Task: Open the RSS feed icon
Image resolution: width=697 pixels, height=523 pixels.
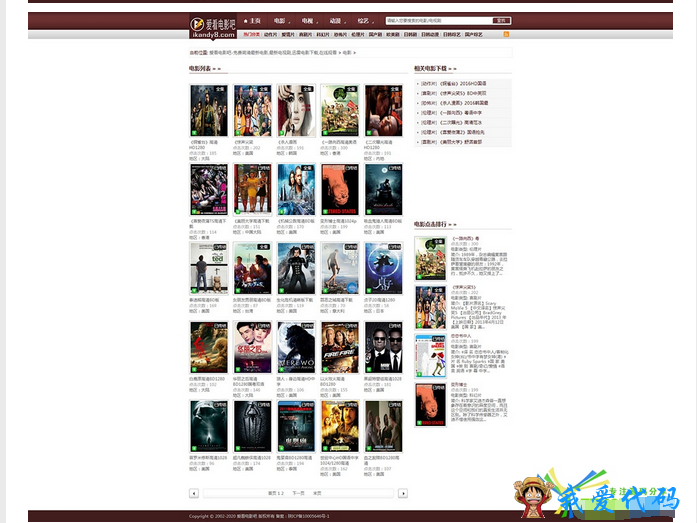Action: 506,34
